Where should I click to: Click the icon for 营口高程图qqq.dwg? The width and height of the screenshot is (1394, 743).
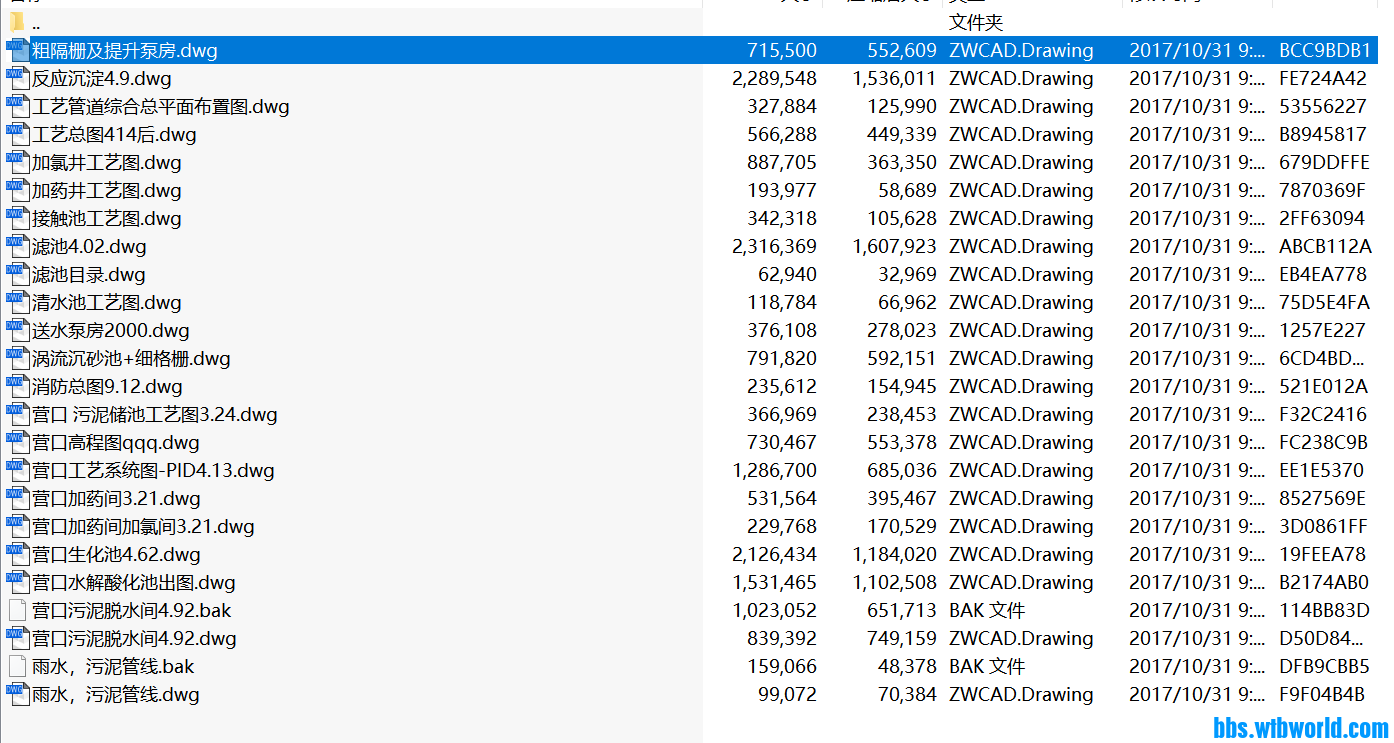point(17,442)
